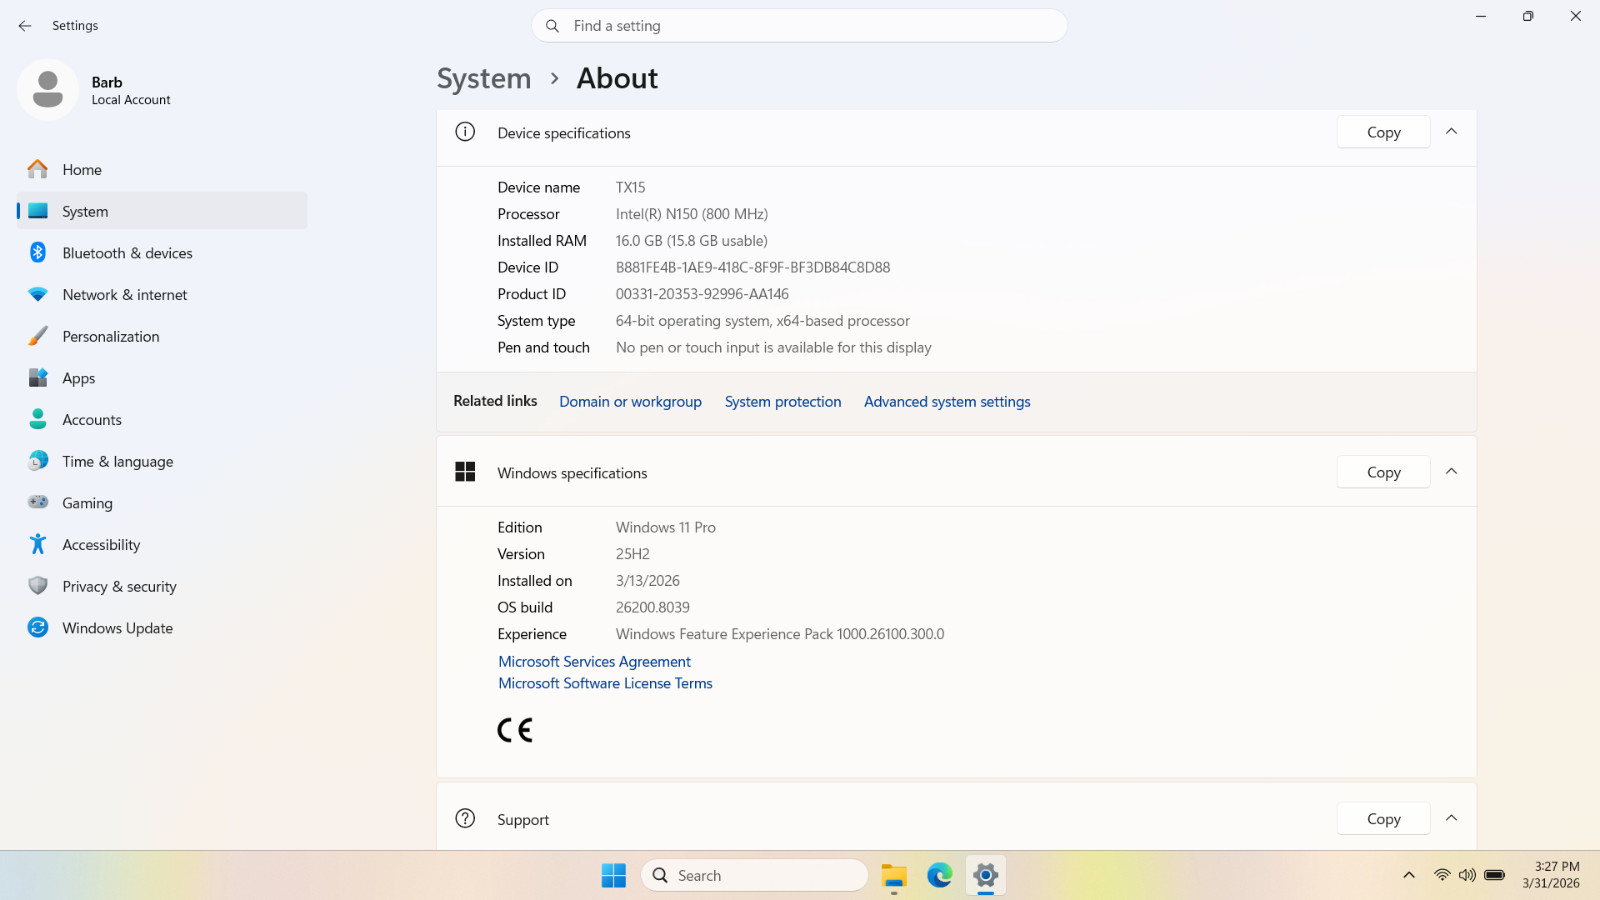This screenshot has width=1600, height=900.
Task: Open the Microsoft Software License Terms
Action: tap(605, 684)
